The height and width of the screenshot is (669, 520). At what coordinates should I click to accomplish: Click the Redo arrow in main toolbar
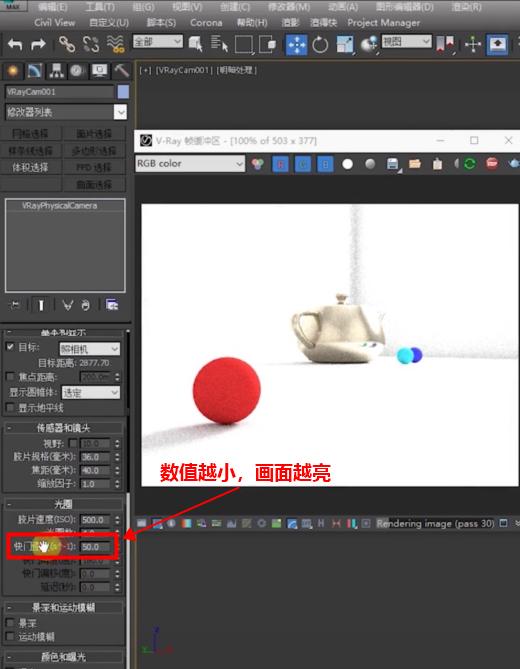(x=38, y=44)
